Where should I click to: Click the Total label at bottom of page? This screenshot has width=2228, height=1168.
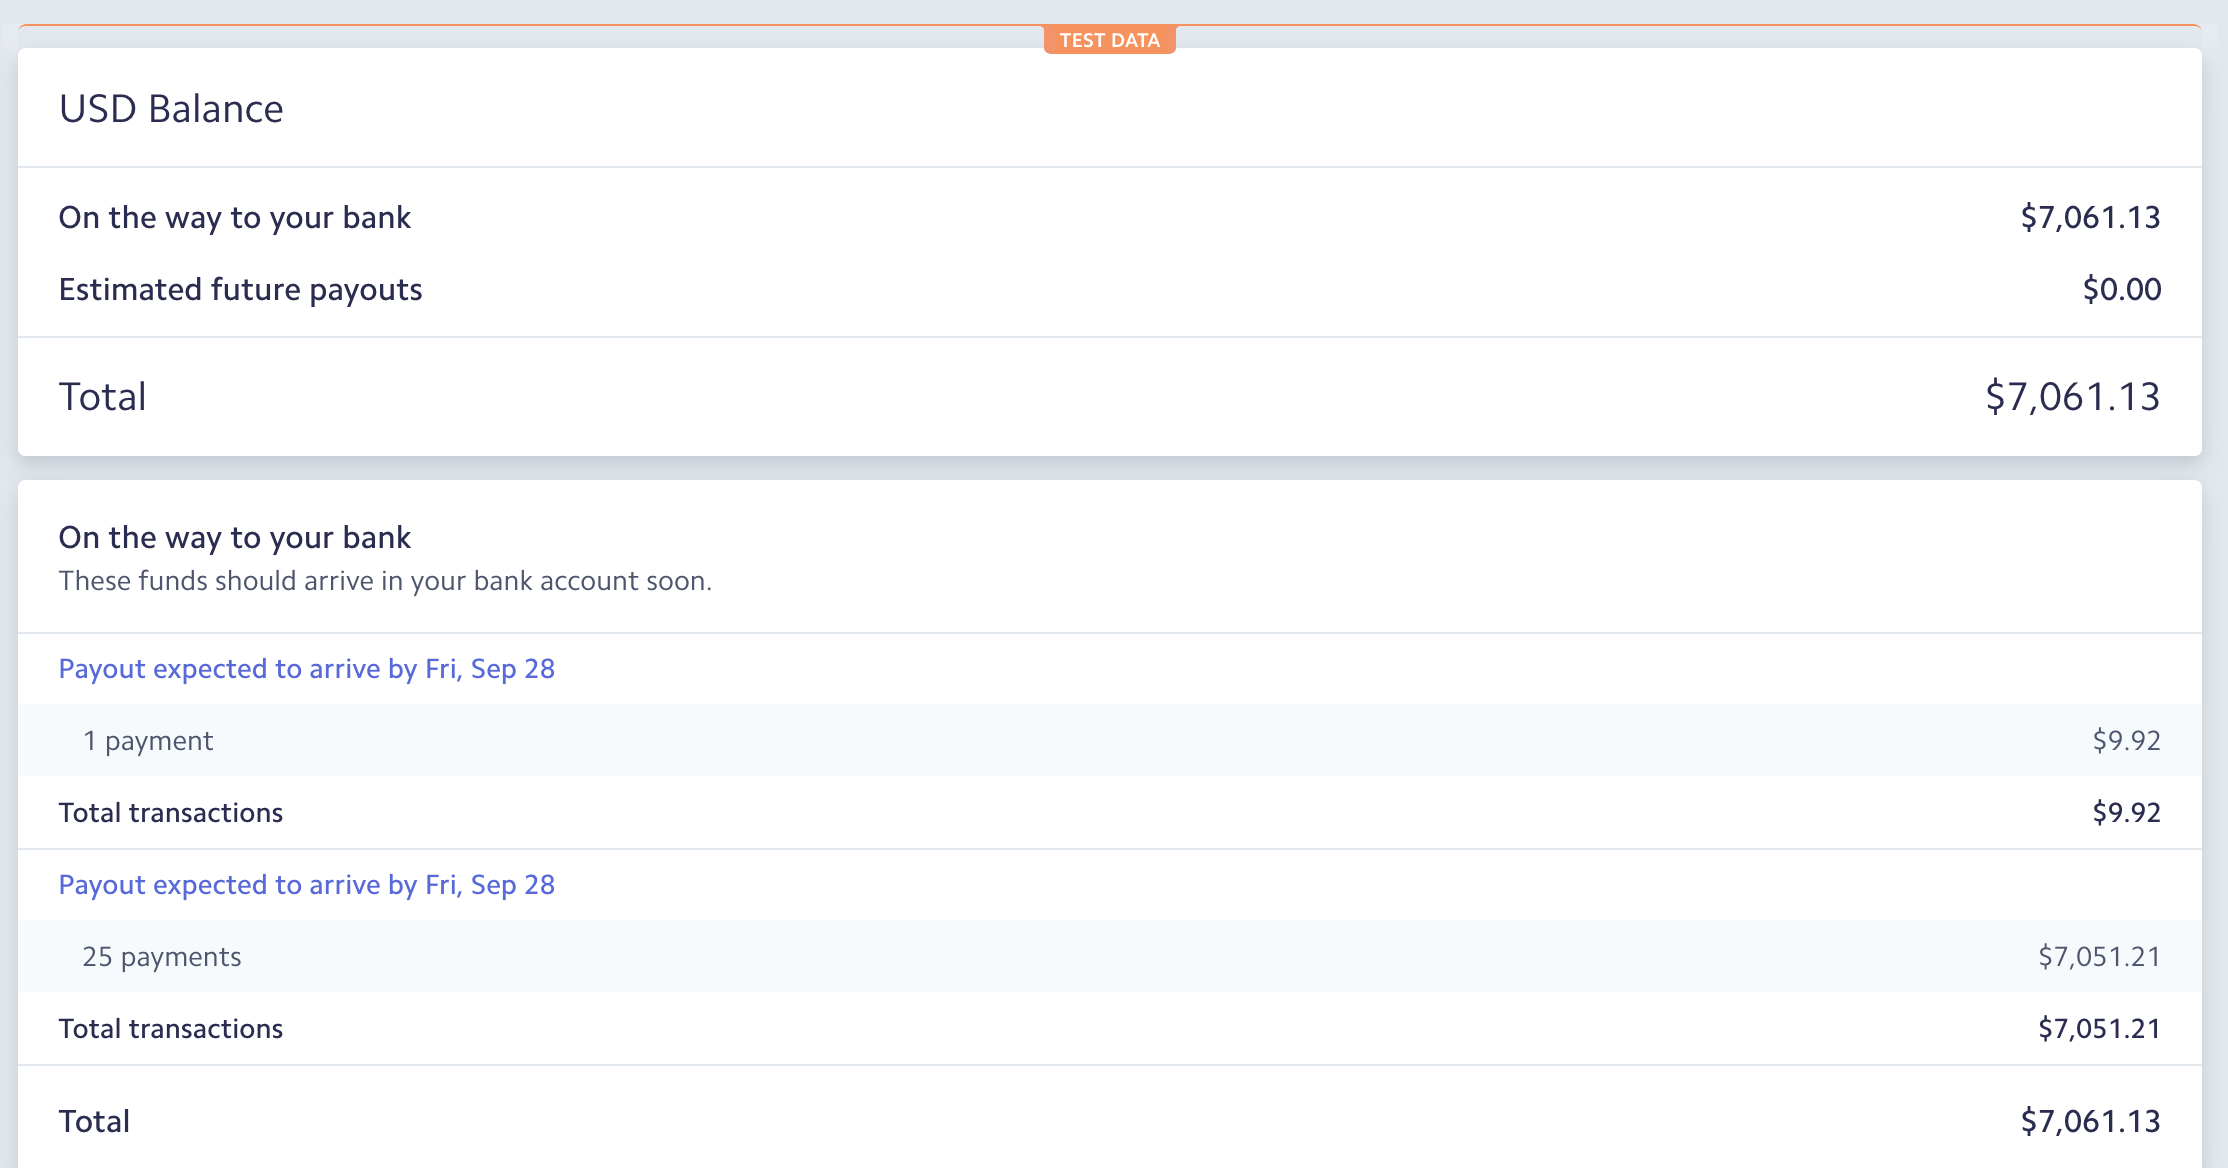pyautogui.click(x=94, y=1122)
